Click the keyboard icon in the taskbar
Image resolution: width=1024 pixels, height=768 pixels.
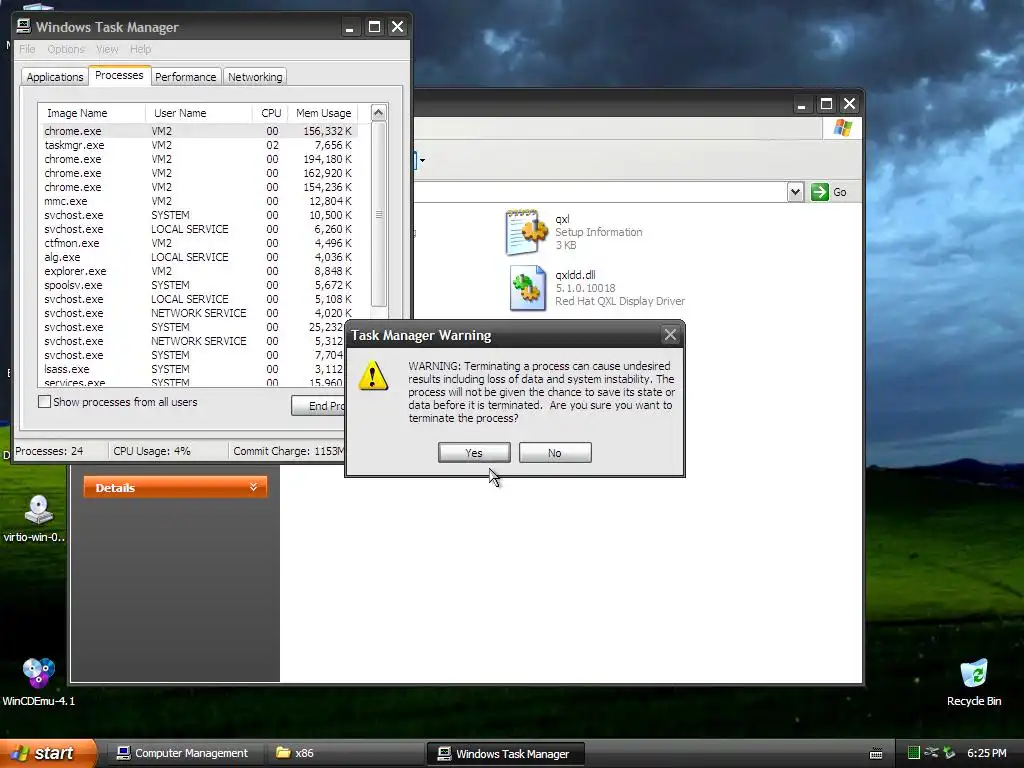pyautogui.click(x=876, y=754)
